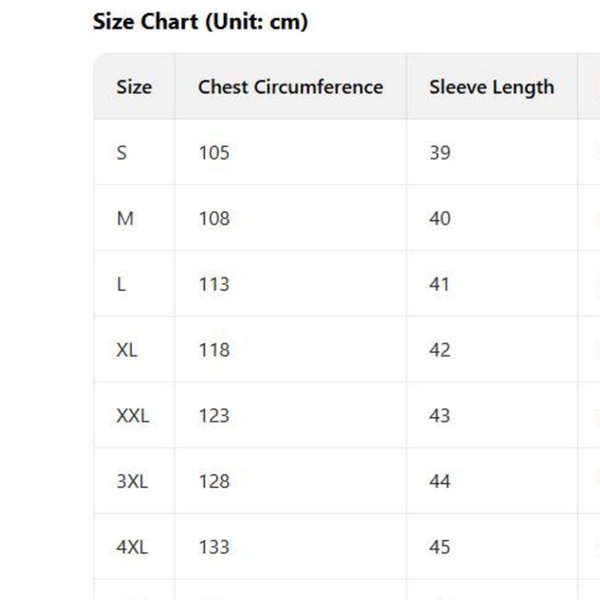The width and height of the screenshot is (600, 600).
Task: Click sleeve length value 44
Action: coord(440,481)
